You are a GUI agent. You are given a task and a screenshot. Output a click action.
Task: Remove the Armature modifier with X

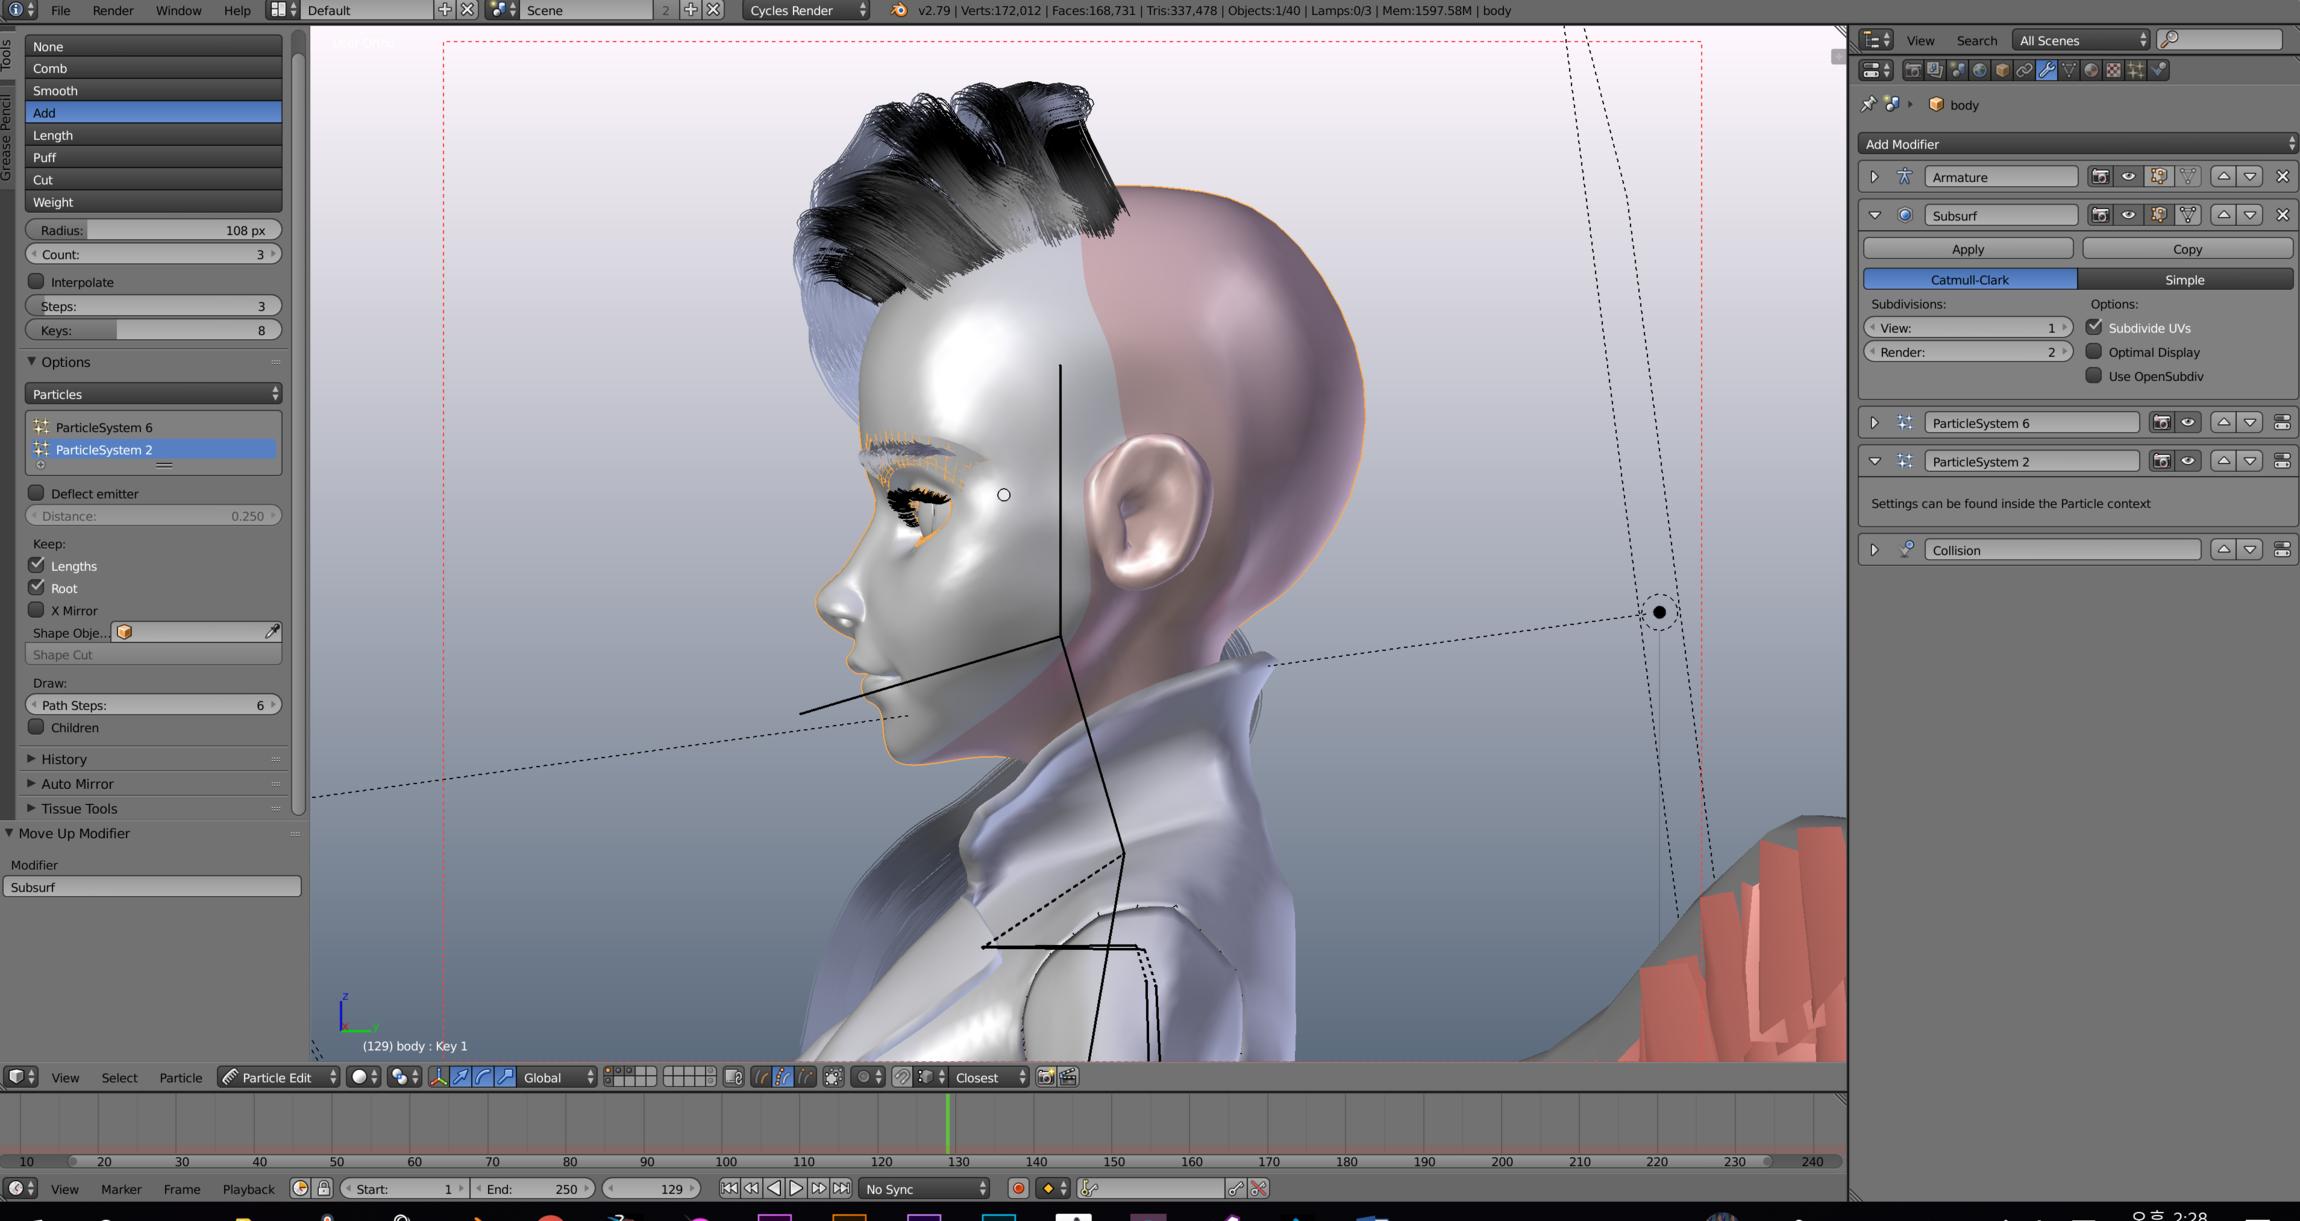(x=2282, y=177)
